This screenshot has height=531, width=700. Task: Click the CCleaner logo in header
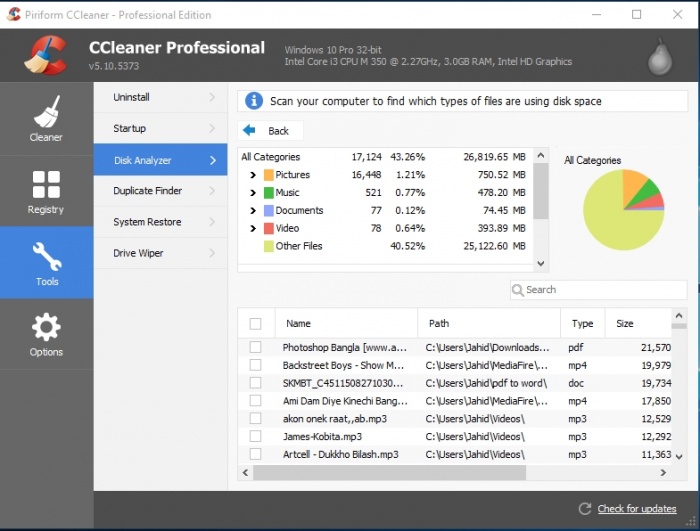[x=46, y=55]
